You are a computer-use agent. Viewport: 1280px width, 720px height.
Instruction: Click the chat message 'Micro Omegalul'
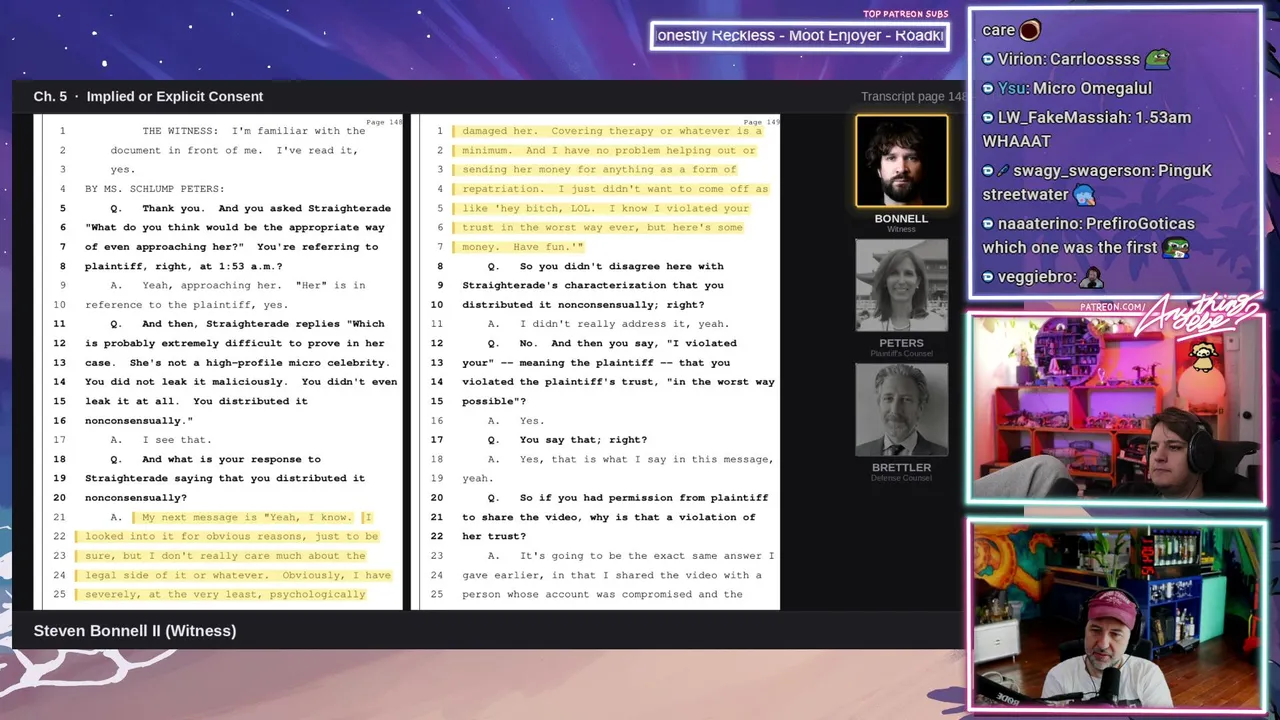(x=1092, y=88)
